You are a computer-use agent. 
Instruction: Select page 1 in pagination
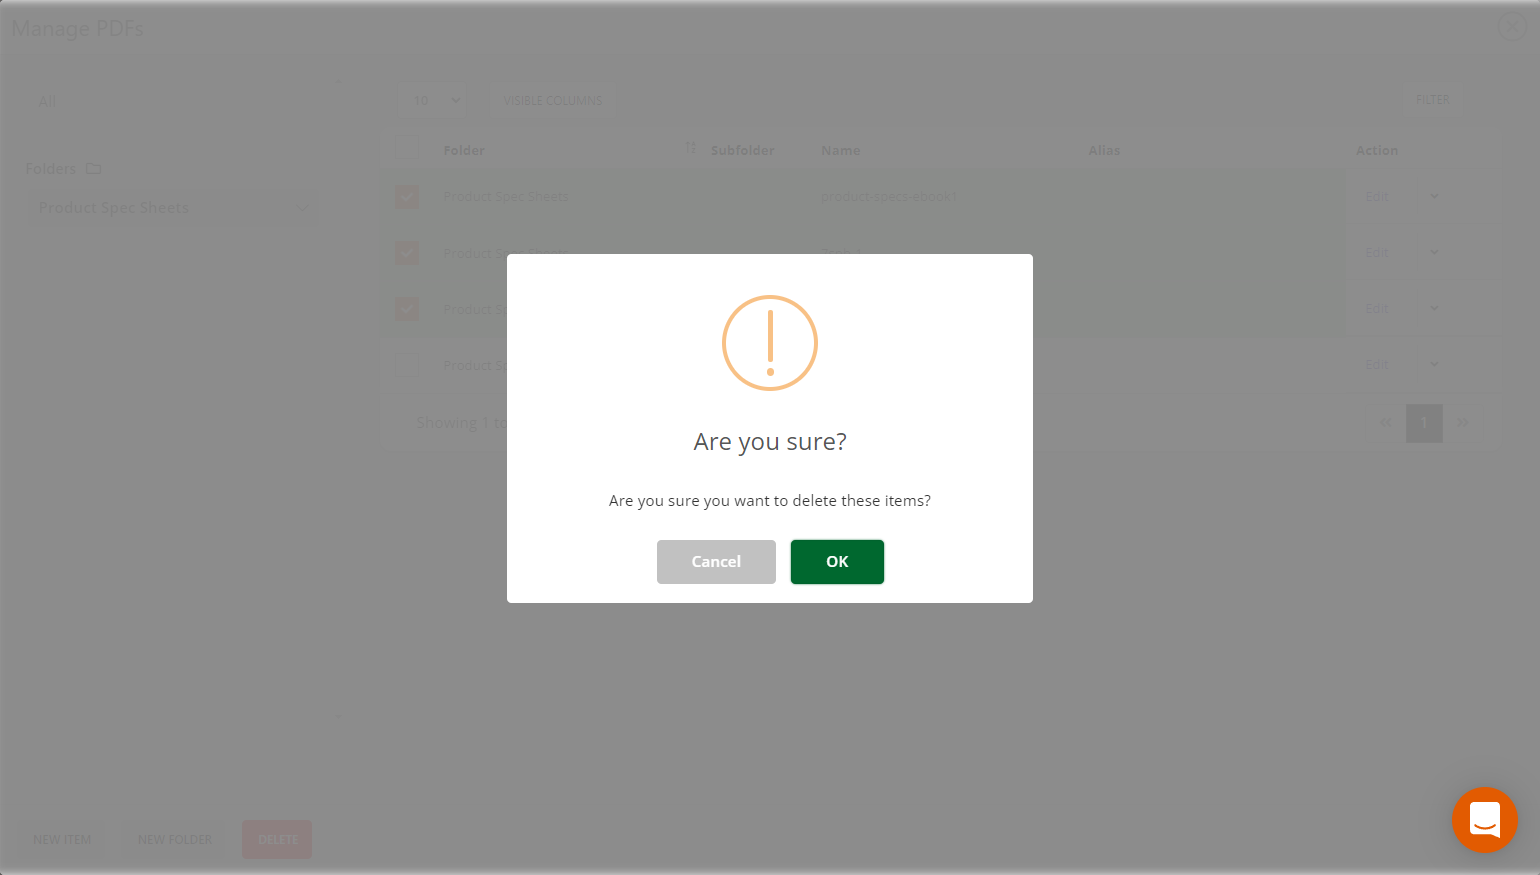(1424, 423)
